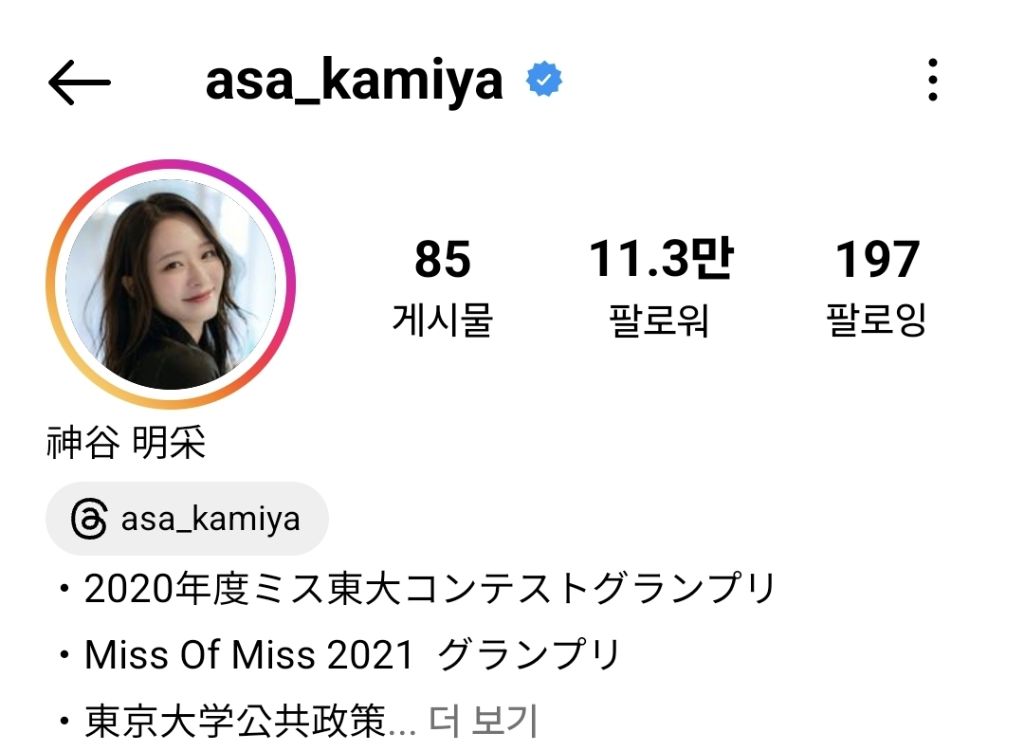Open followers list via 11.3만
The width and height of the screenshot is (1024, 751).
coord(661,259)
